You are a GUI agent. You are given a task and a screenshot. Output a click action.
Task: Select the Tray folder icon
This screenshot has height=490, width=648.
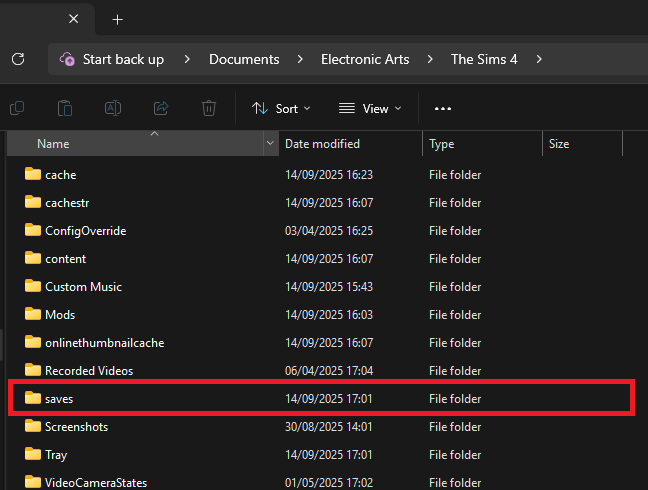(x=33, y=454)
